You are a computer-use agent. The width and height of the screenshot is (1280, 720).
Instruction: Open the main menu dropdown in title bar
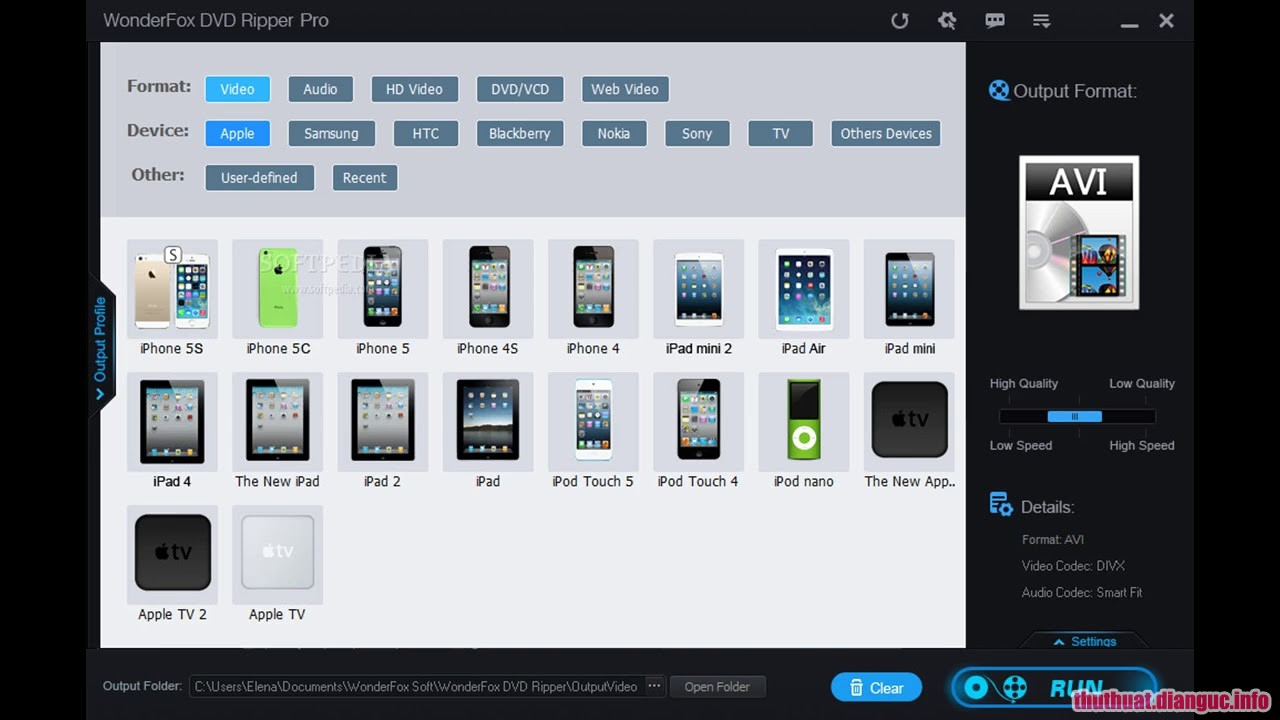click(x=1041, y=20)
